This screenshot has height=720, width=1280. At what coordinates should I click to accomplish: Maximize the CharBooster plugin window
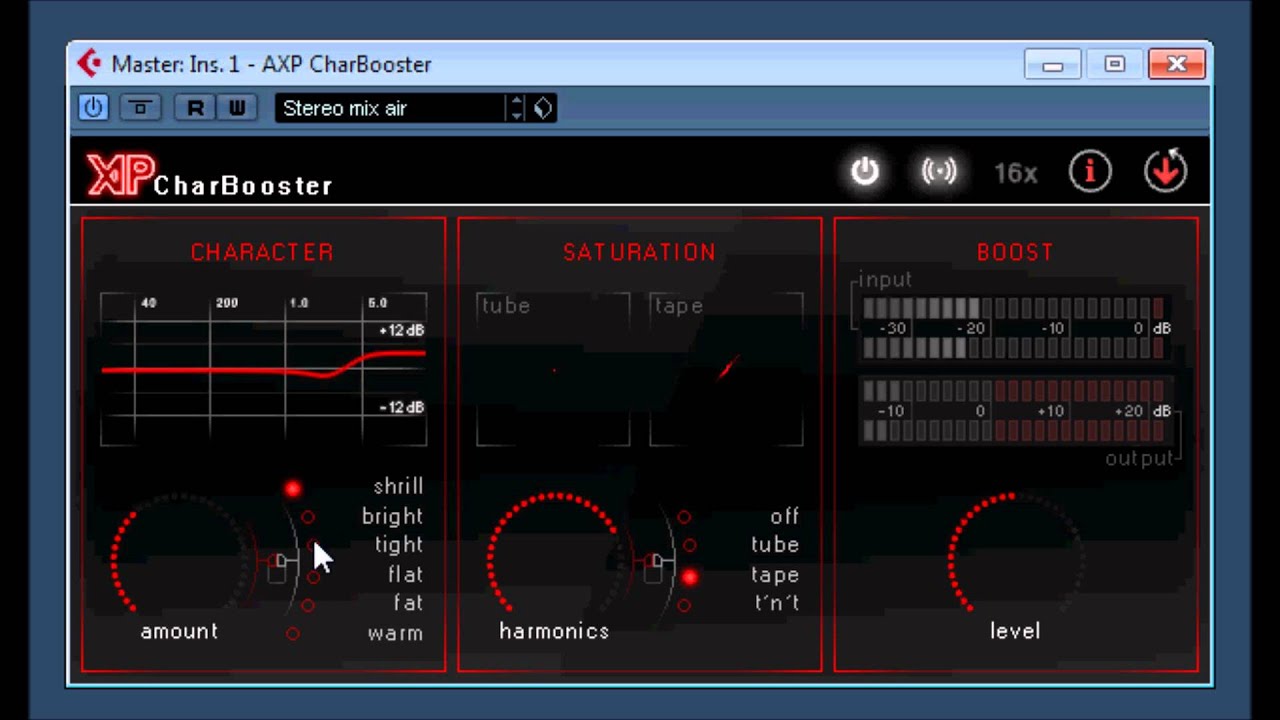(x=1114, y=65)
